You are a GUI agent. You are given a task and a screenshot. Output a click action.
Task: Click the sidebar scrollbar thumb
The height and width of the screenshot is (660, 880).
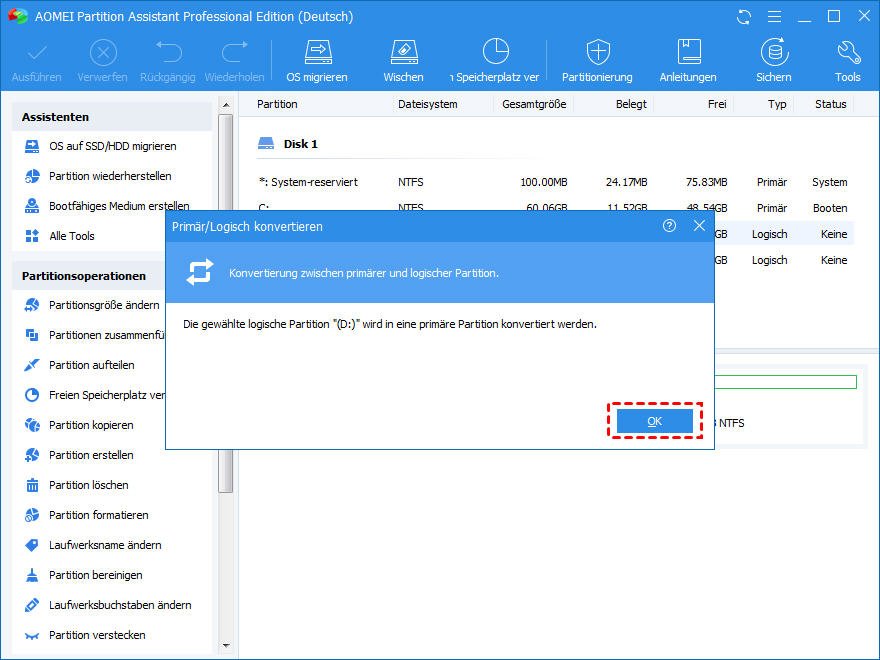click(226, 303)
